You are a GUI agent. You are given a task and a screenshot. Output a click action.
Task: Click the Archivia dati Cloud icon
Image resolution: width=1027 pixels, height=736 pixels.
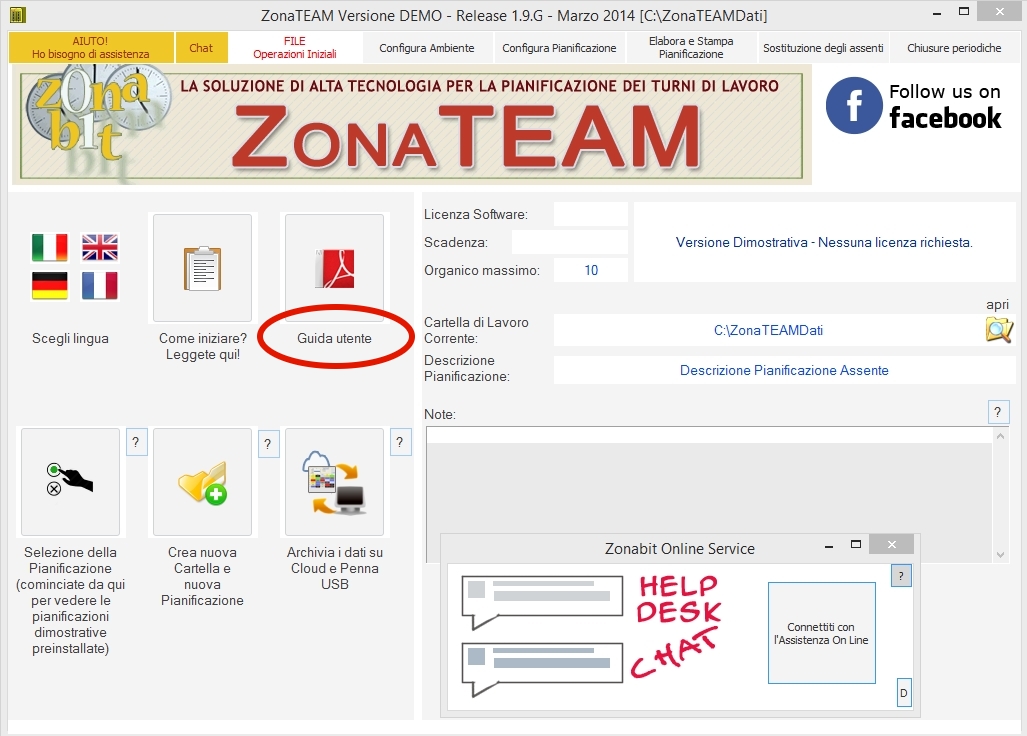pyautogui.click(x=335, y=482)
